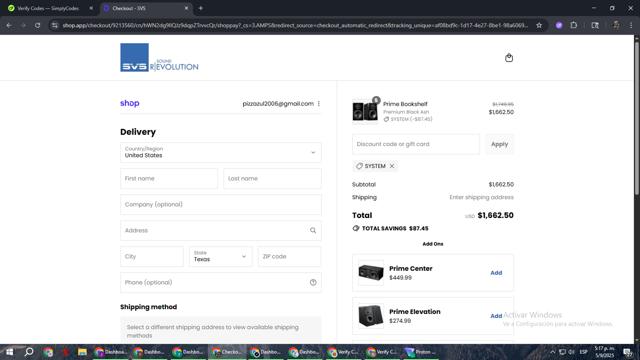Image resolution: width=640 pixels, height=360 pixels.
Task: Open the browser side panel icon
Action: [x=595, y=25]
